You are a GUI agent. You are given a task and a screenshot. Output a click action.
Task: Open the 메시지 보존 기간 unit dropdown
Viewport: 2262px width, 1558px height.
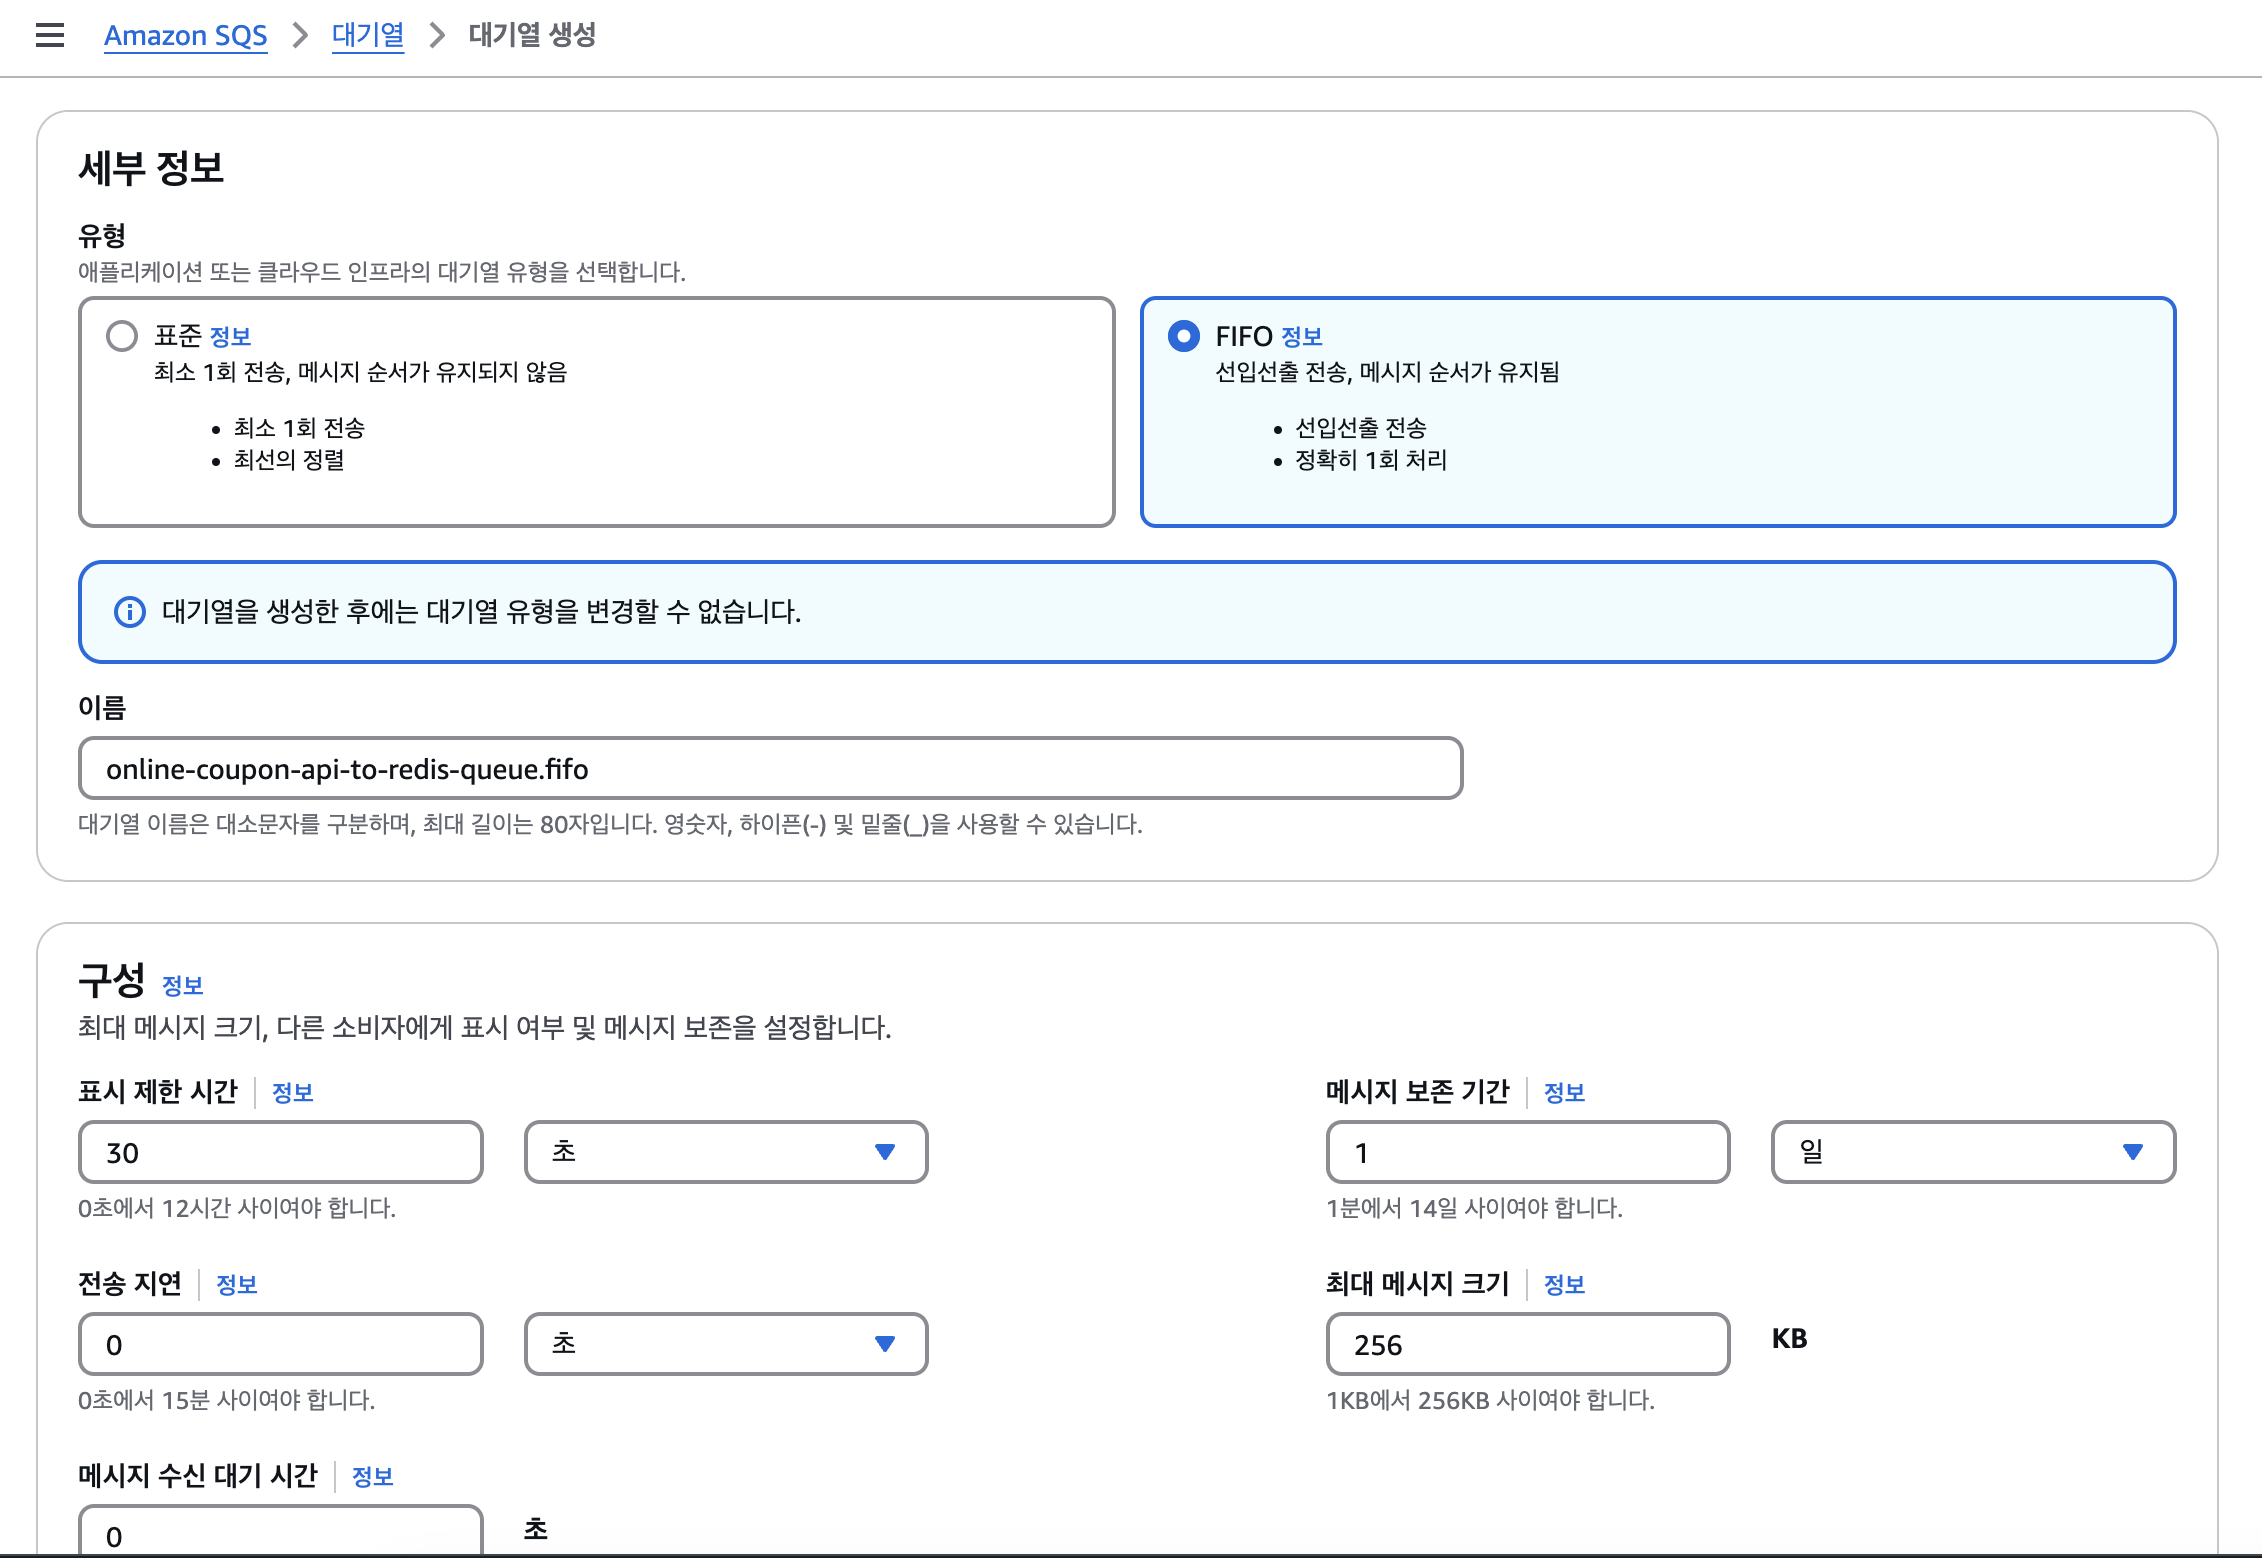point(1972,1152)
